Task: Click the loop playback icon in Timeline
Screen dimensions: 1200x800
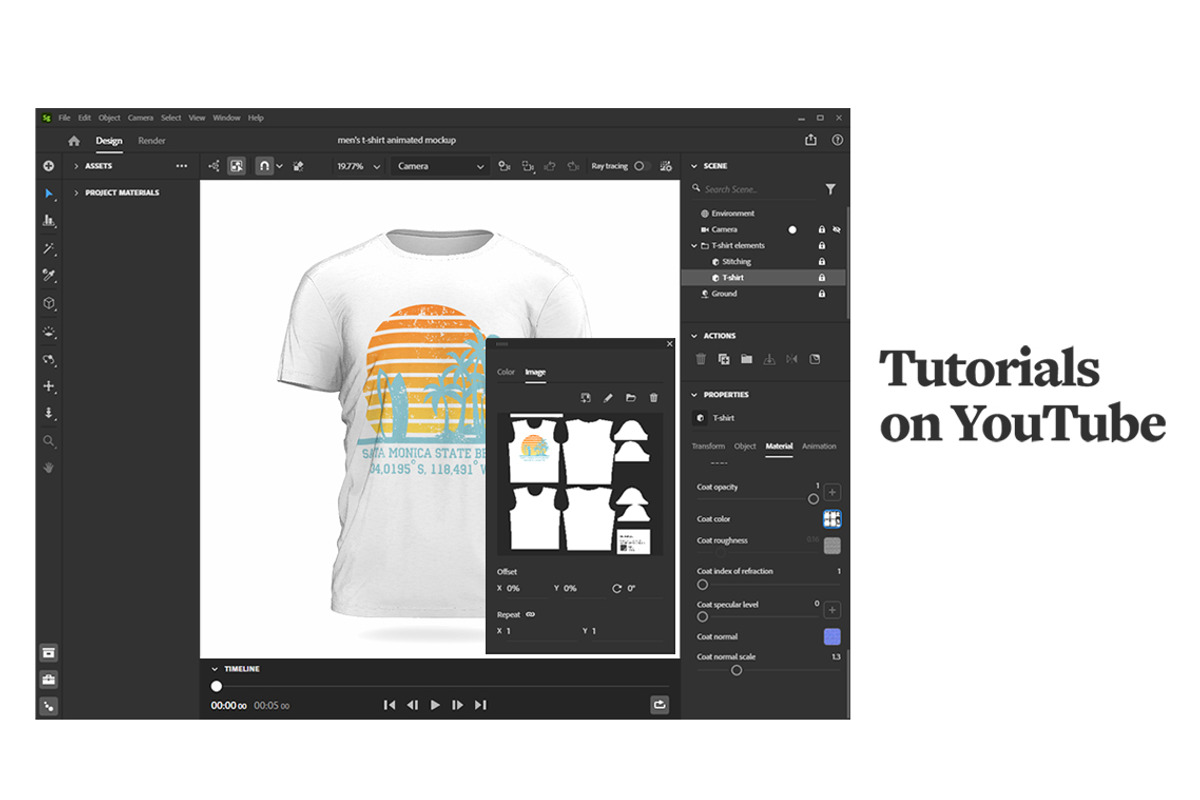Action: click(659, 705)
